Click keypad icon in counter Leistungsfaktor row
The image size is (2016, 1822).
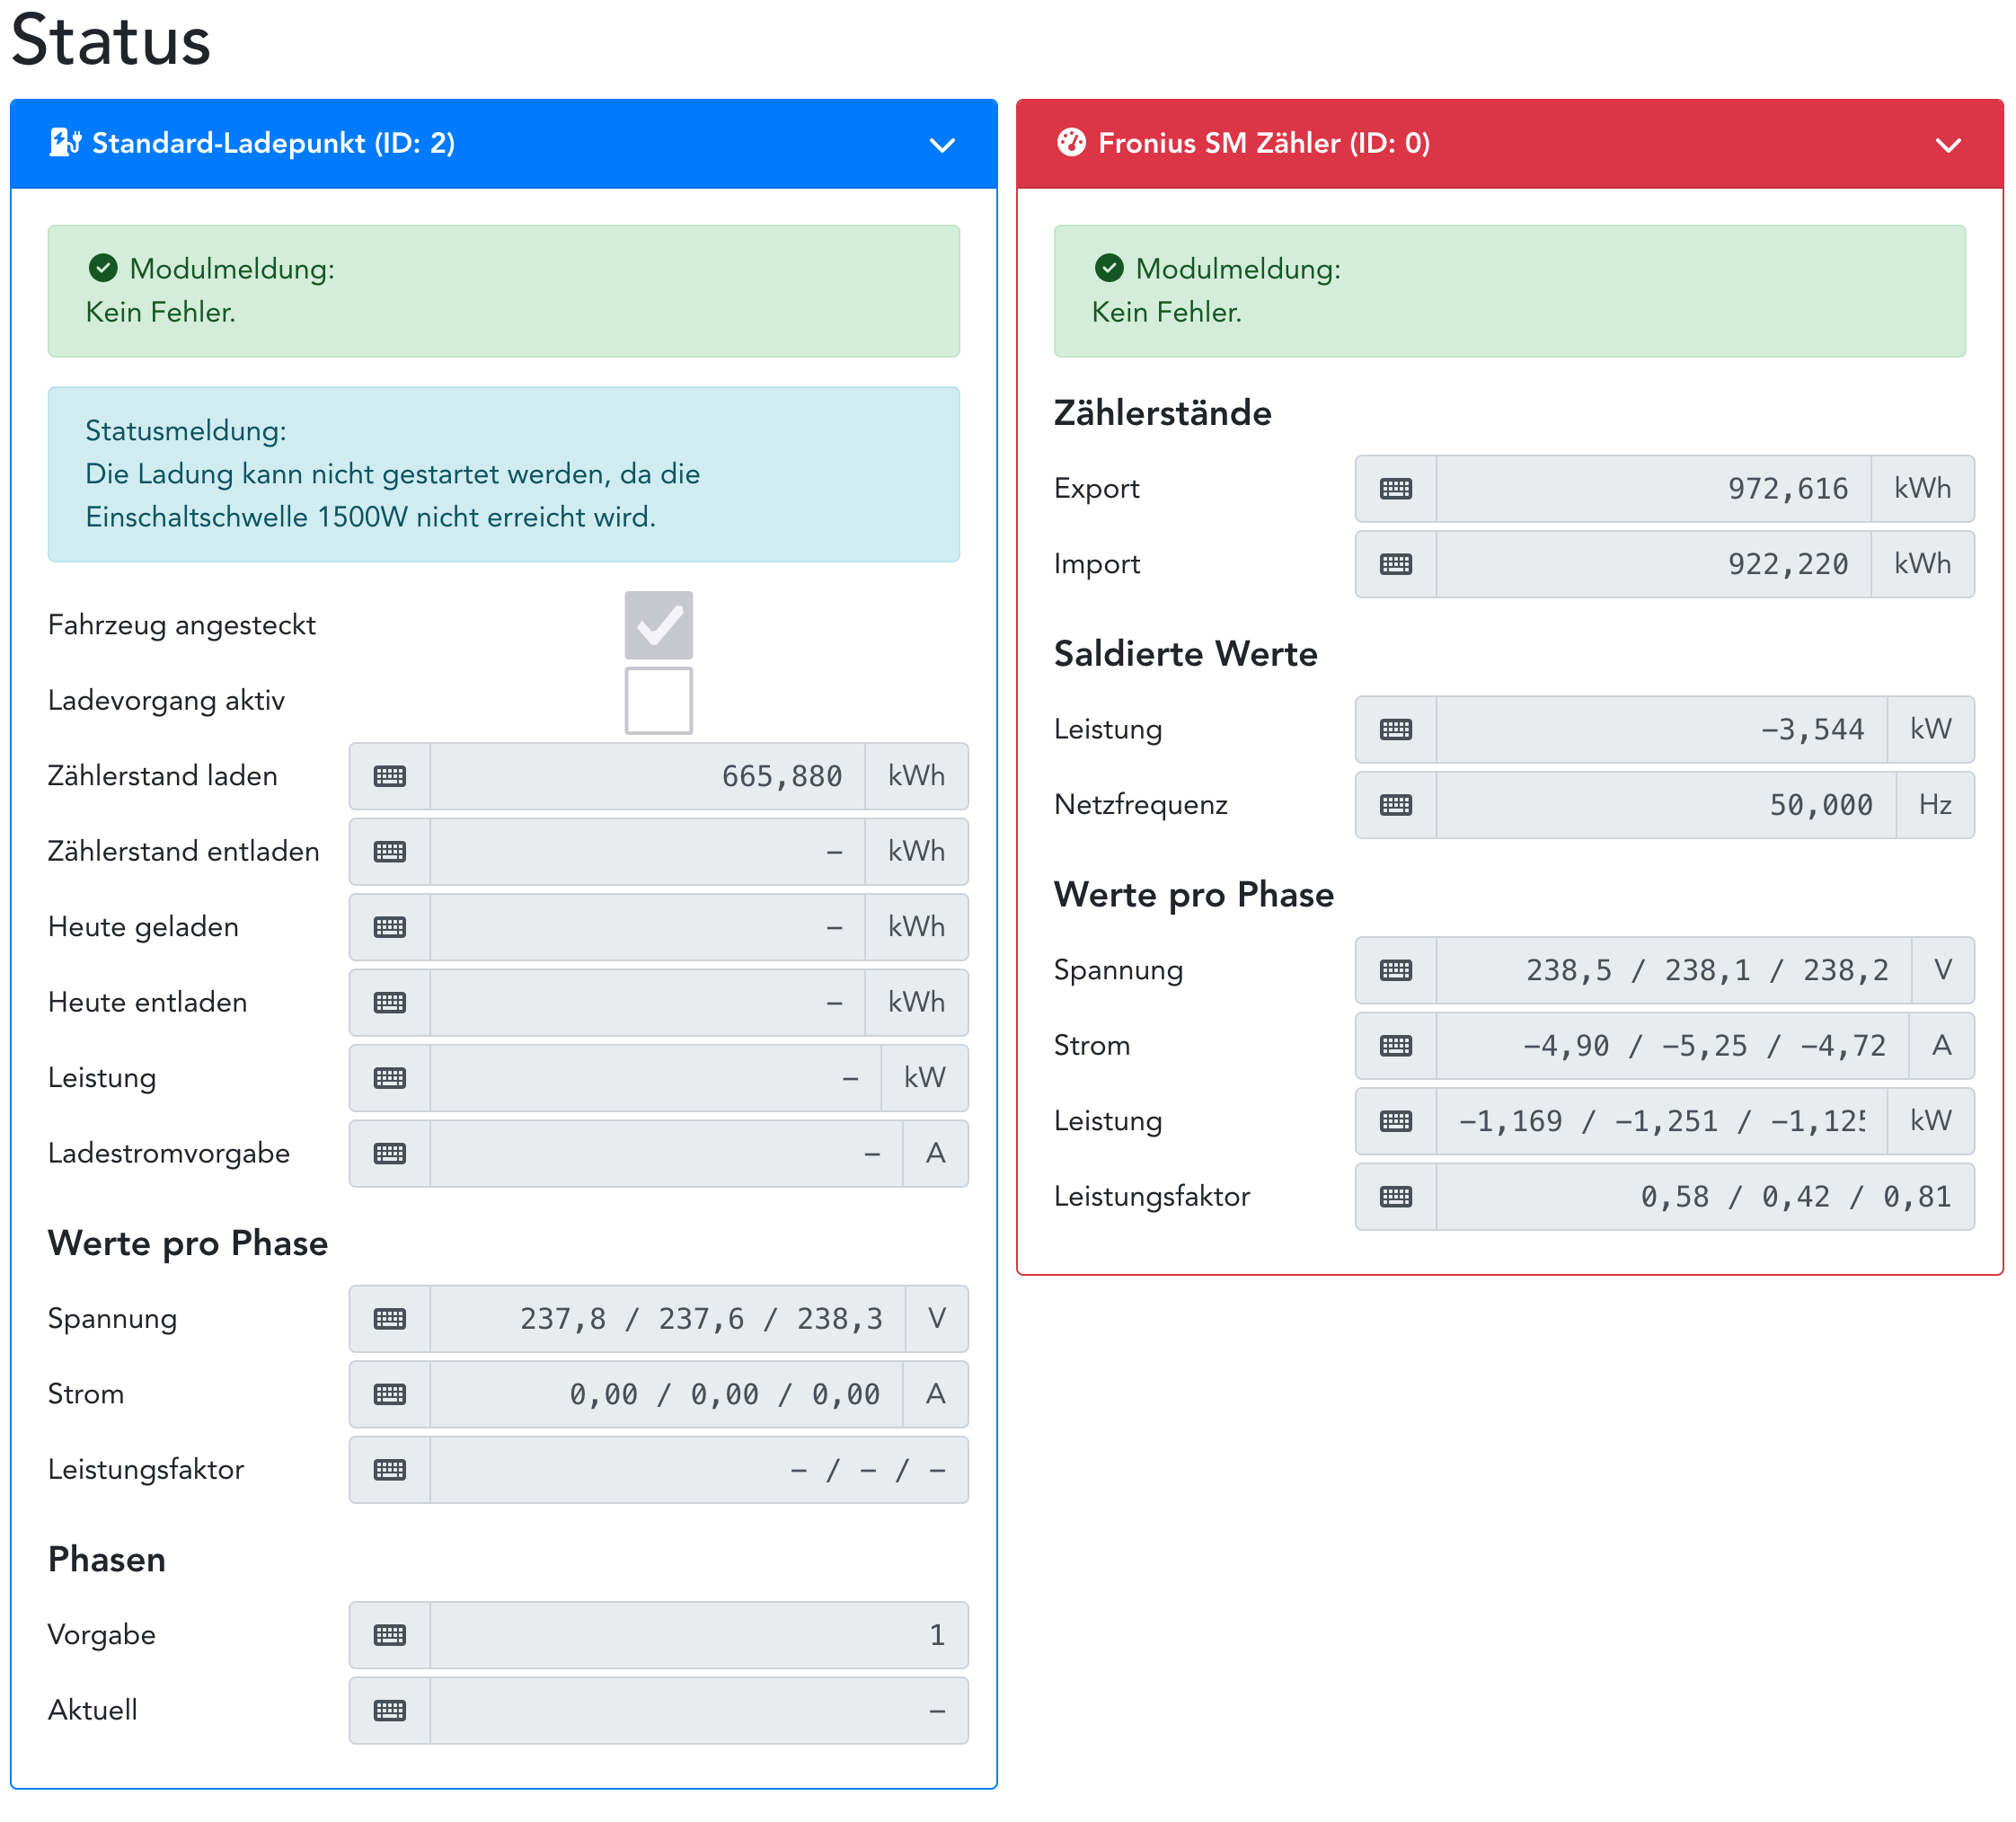pos(1395,1196)
